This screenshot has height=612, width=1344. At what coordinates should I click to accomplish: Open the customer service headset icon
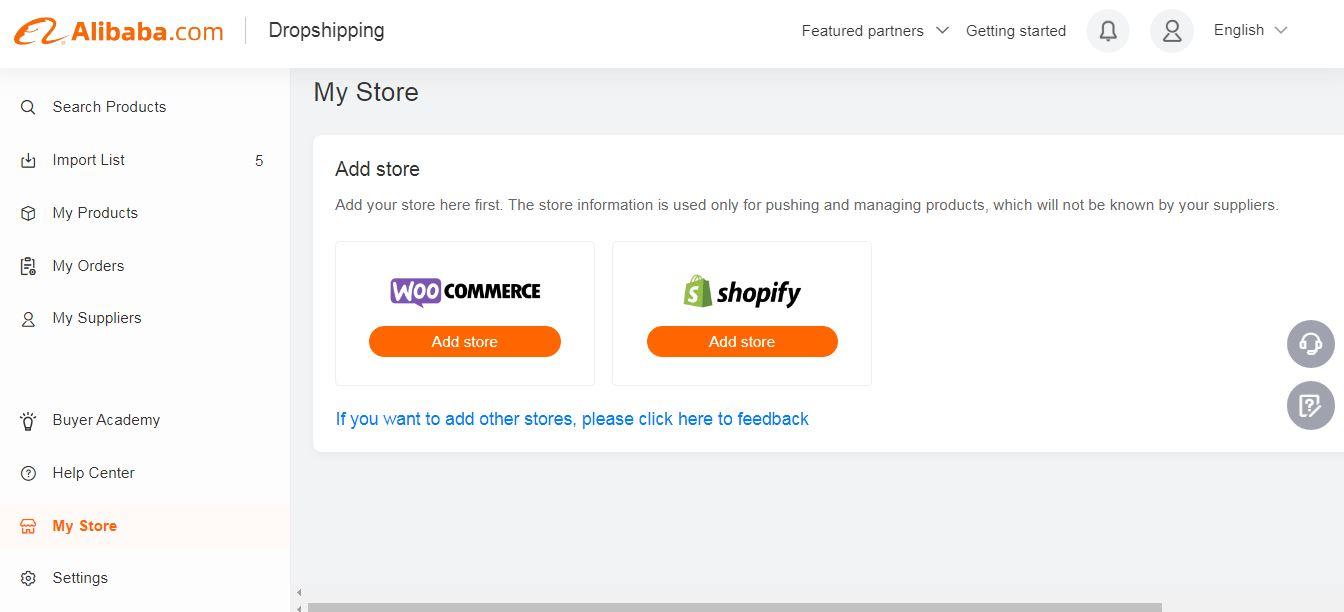pos(1311,344)
